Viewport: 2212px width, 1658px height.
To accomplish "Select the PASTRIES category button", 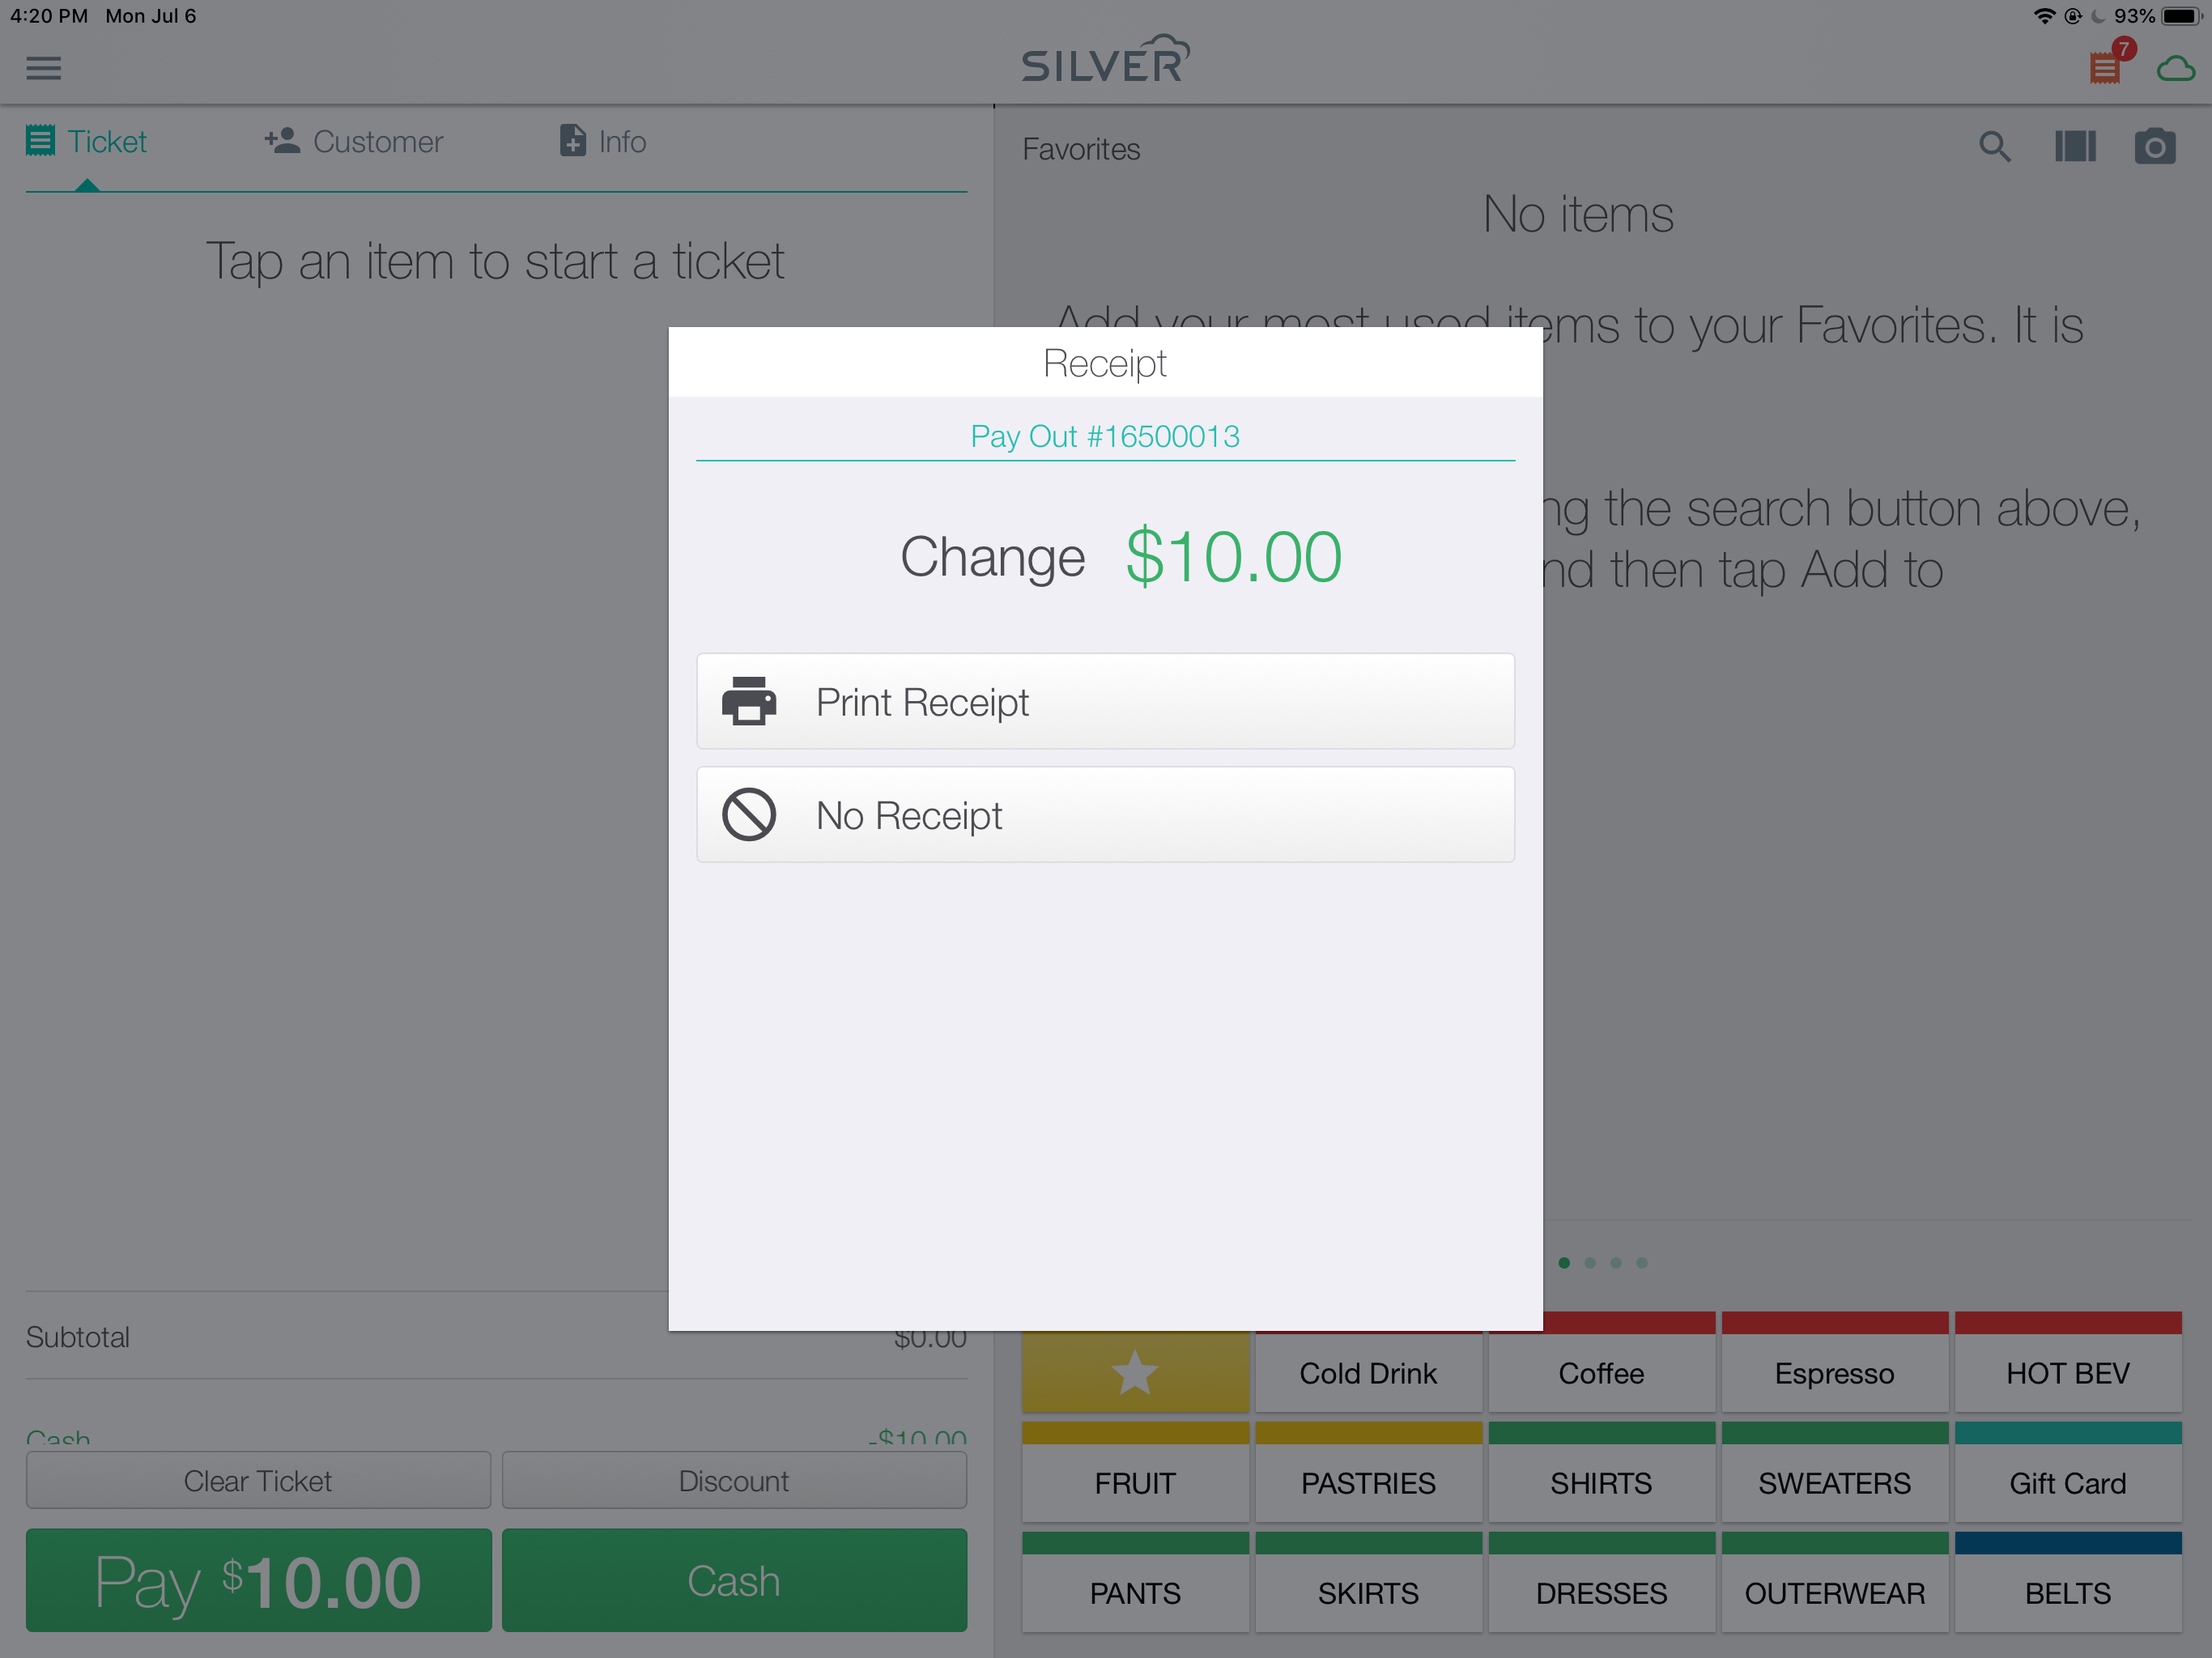I will (x=1368, y=1484).
